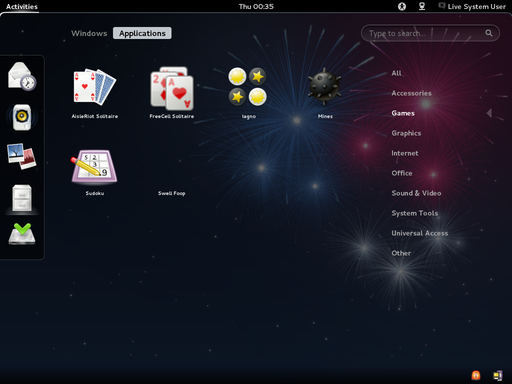512x384 pixels.
Task: Open the Live System User menu
Action: pos(472,6)
